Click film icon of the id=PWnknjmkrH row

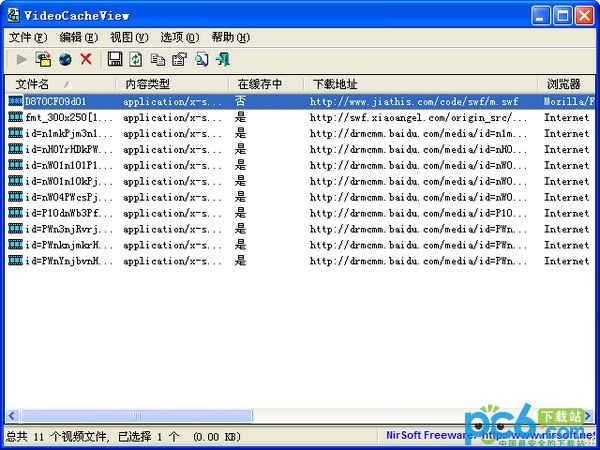pos(16,245)
